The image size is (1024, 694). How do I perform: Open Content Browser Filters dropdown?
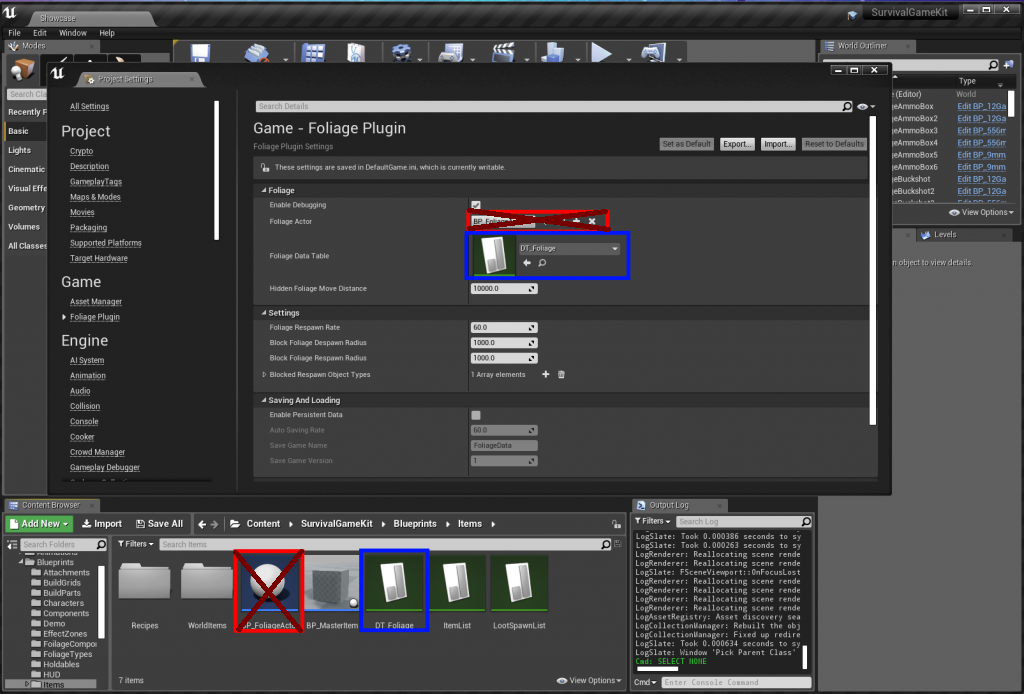tap(136, 544)
